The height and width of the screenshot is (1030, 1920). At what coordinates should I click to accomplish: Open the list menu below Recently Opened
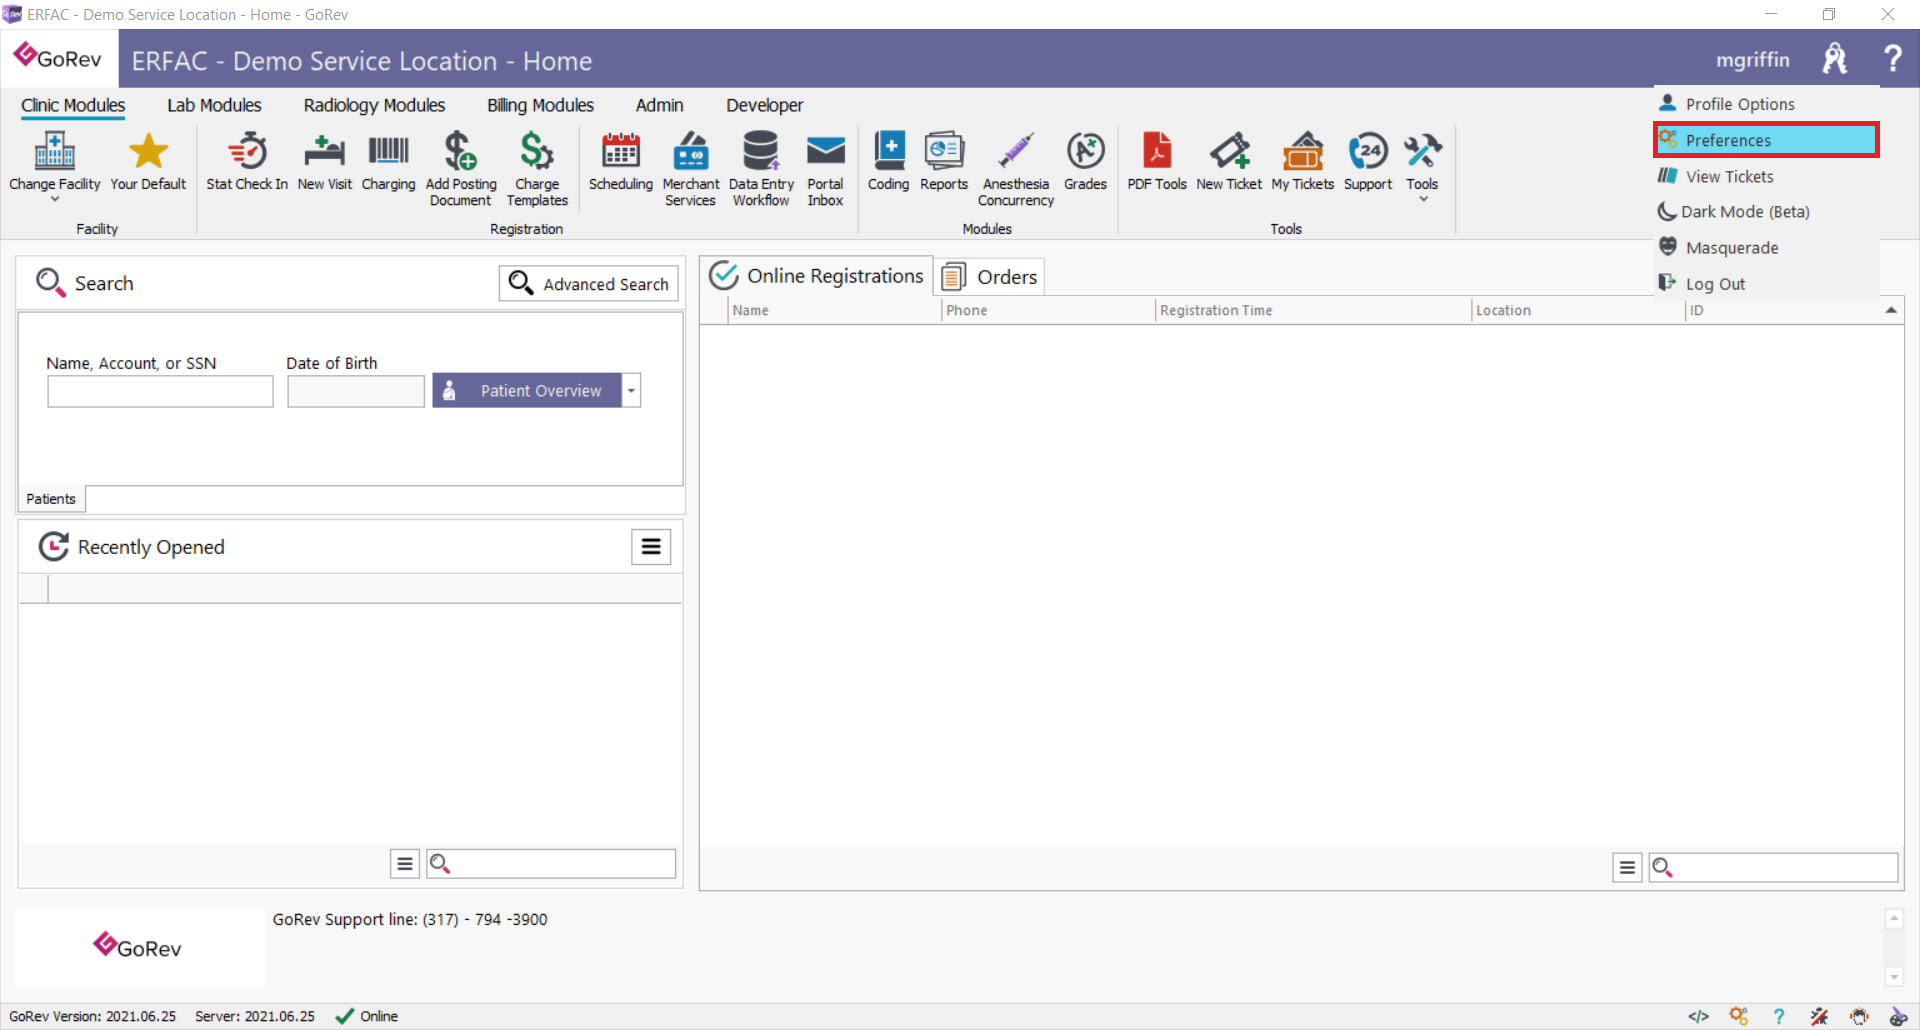404,863
